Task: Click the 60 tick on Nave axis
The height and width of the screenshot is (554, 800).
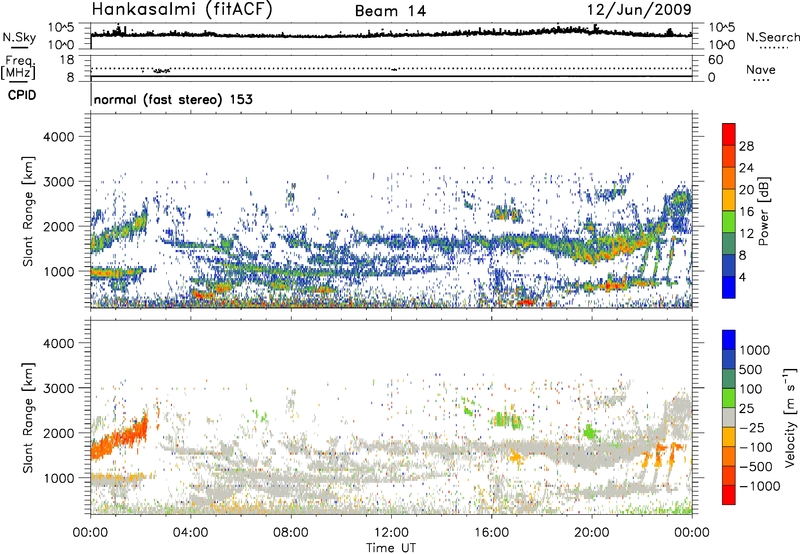Action: pyautogui.click(x=715, y=60)
